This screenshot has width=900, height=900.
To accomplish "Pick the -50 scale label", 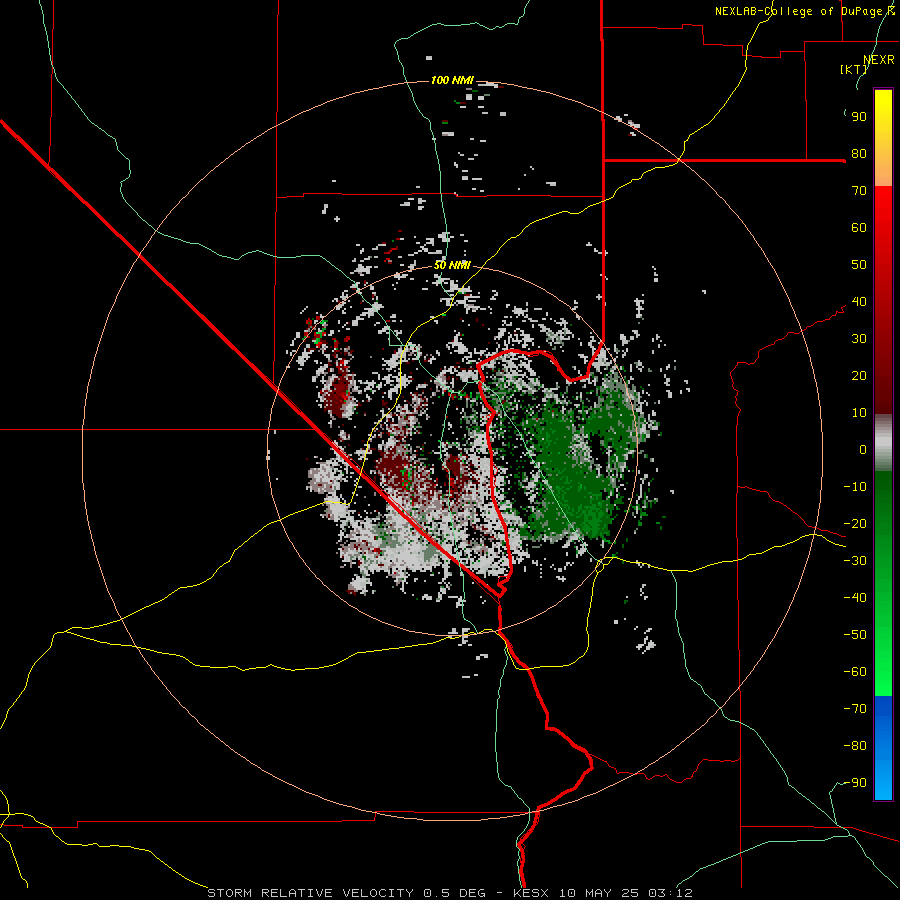I will [x=855, y=635].
